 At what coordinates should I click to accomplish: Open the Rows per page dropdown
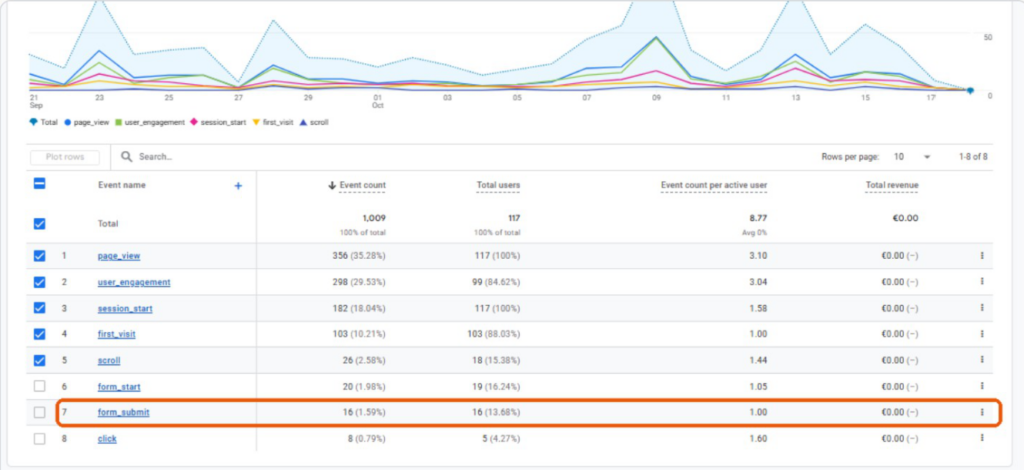[x=911, y=157]
